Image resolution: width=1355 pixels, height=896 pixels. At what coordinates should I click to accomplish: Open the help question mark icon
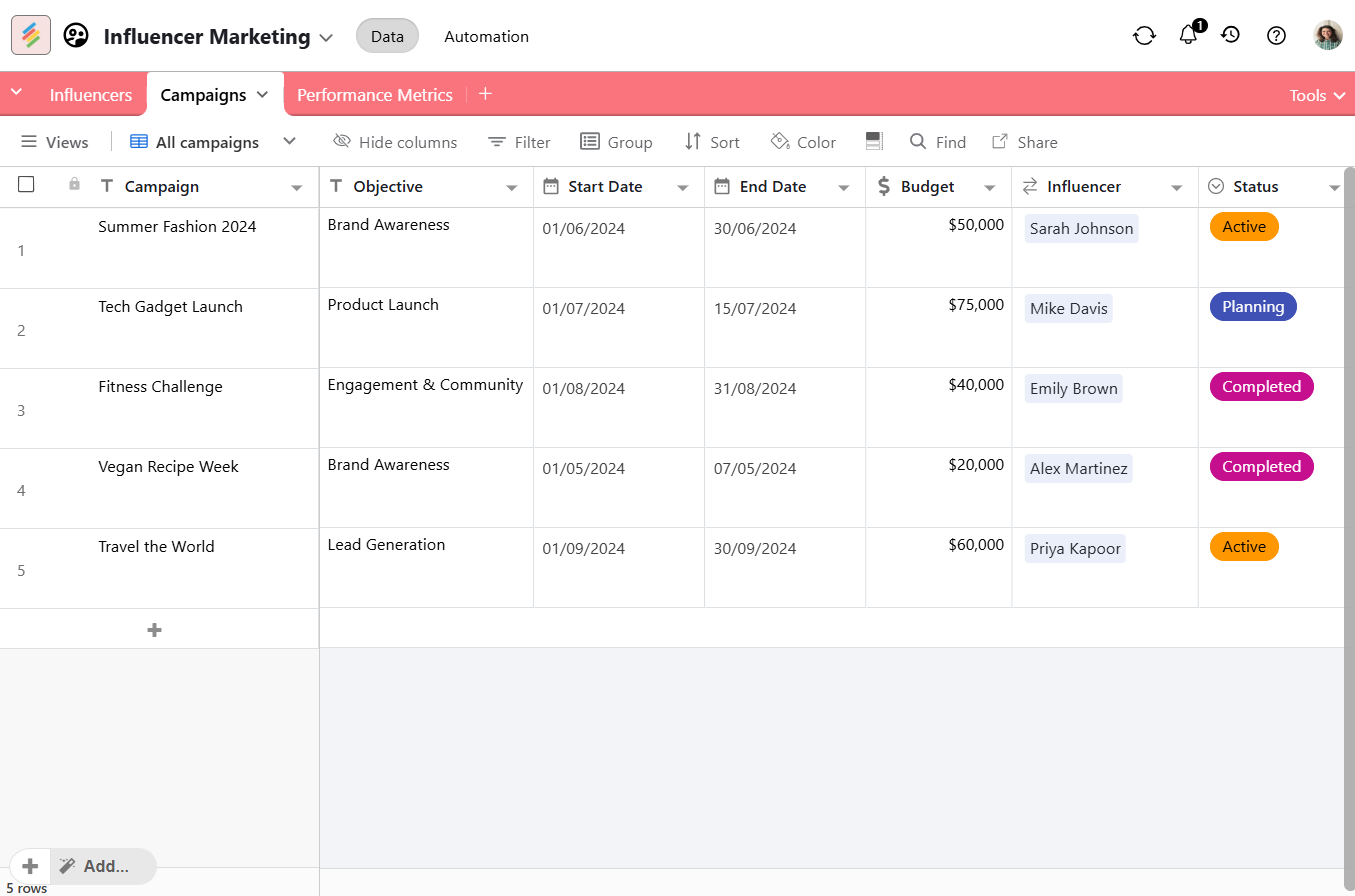[x=1276, y=36]
